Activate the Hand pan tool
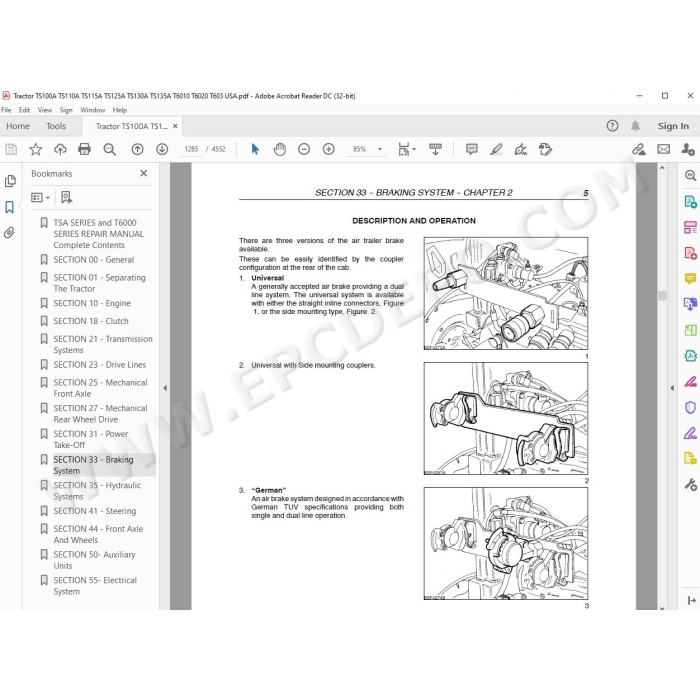 coord(280,149)
